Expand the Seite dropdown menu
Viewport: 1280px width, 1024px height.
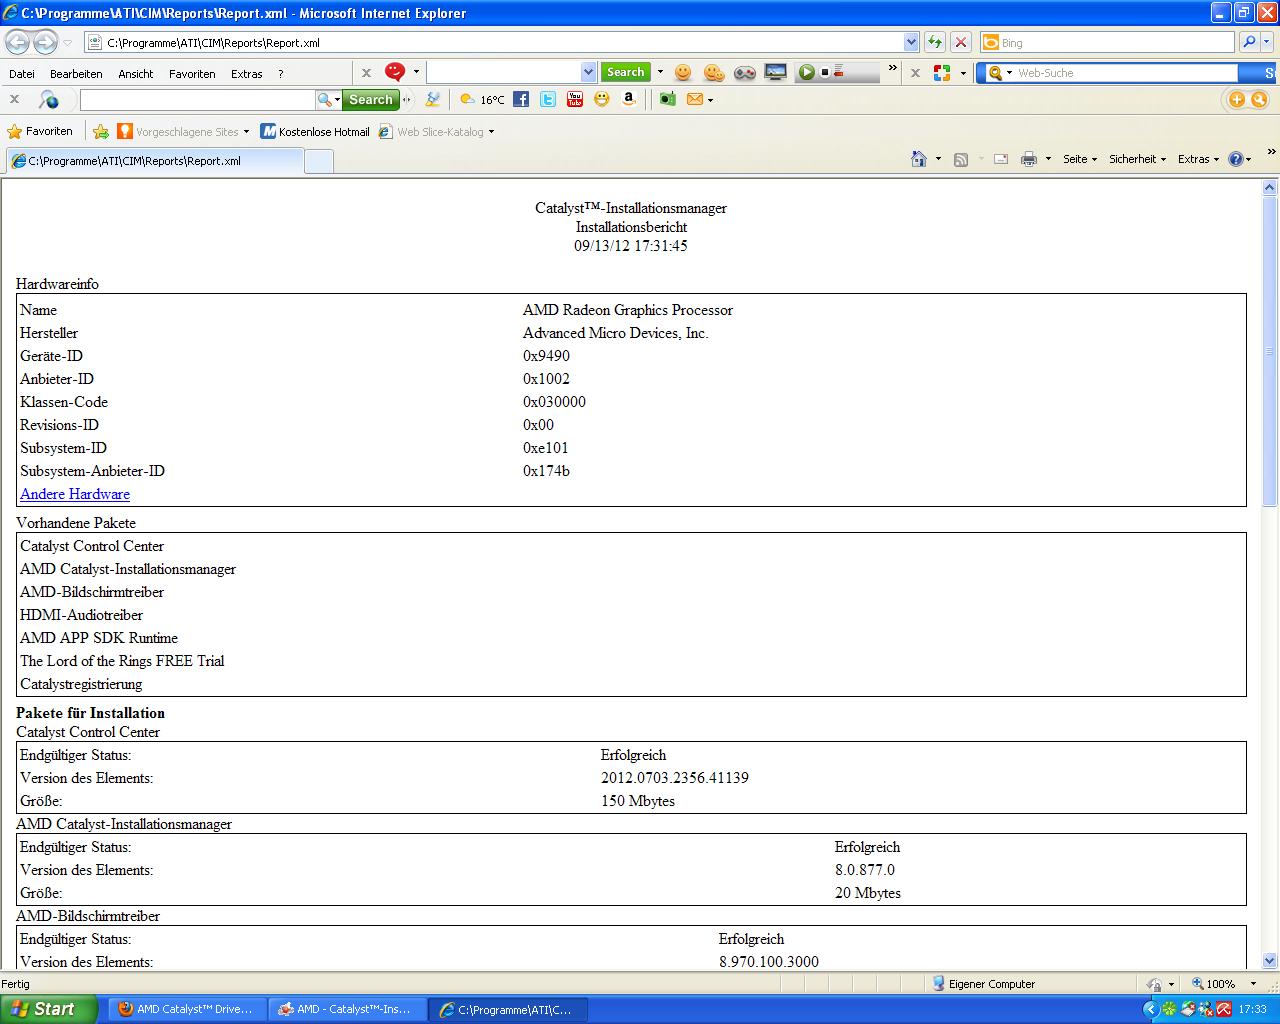(1079, 159)
